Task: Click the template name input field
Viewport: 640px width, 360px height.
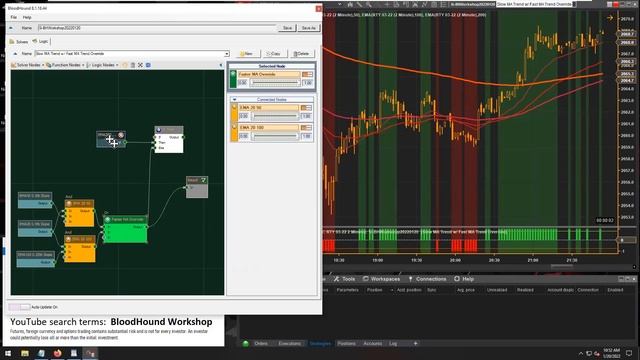Action: click(x=157, y=28)
